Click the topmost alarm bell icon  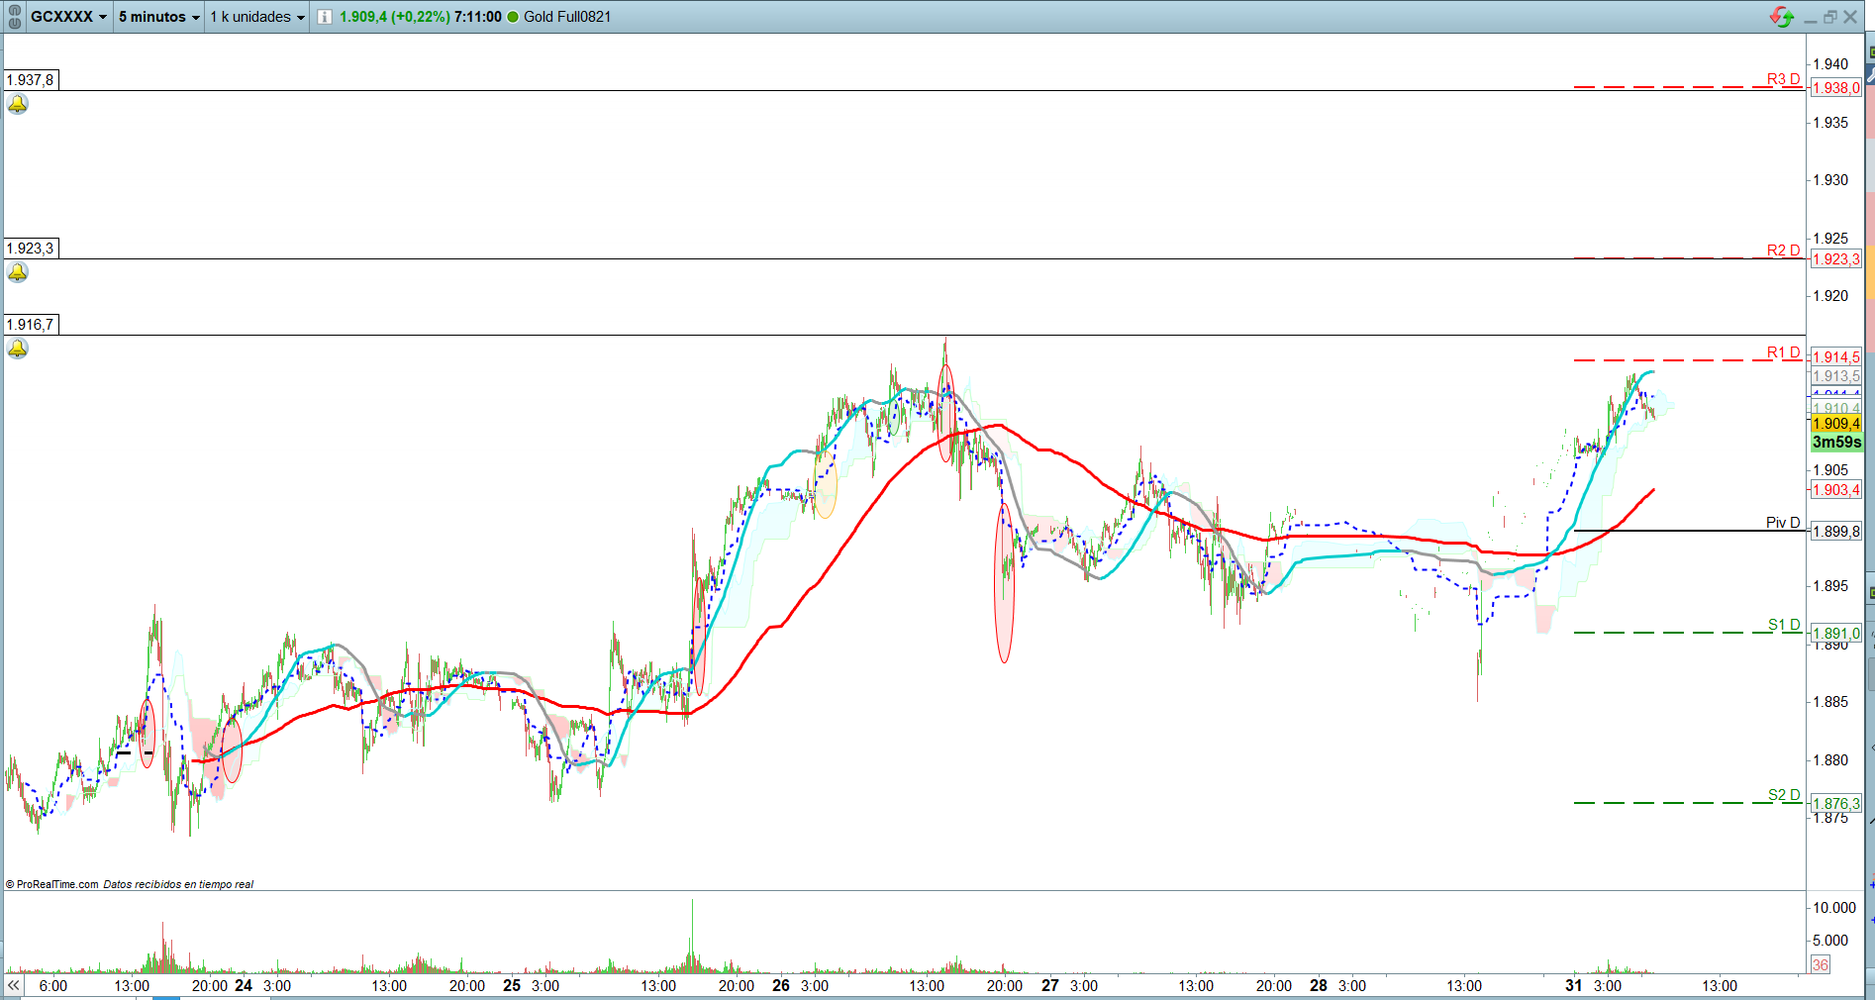[x=17, y=104]
